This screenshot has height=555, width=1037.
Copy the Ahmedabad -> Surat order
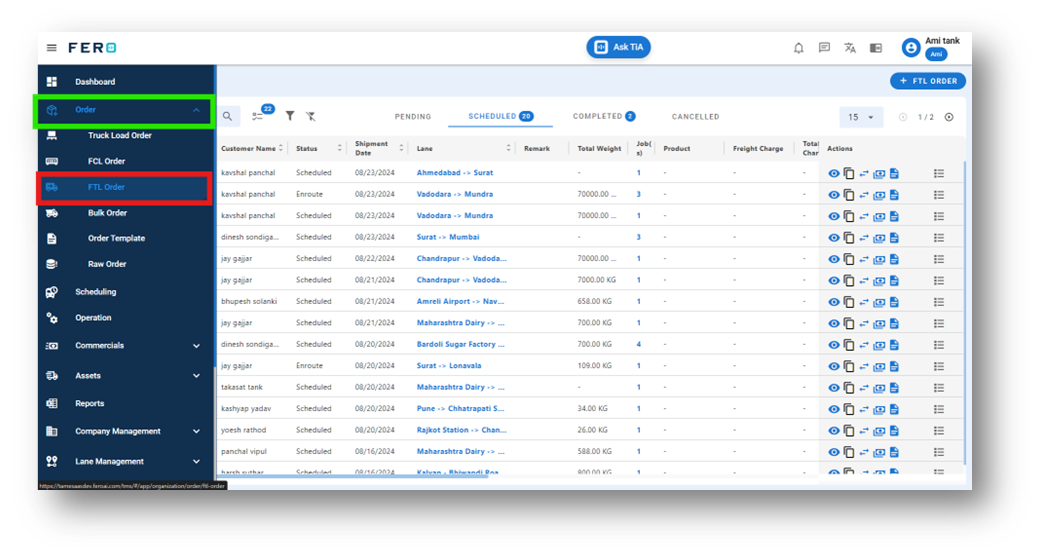click(849, 173)
